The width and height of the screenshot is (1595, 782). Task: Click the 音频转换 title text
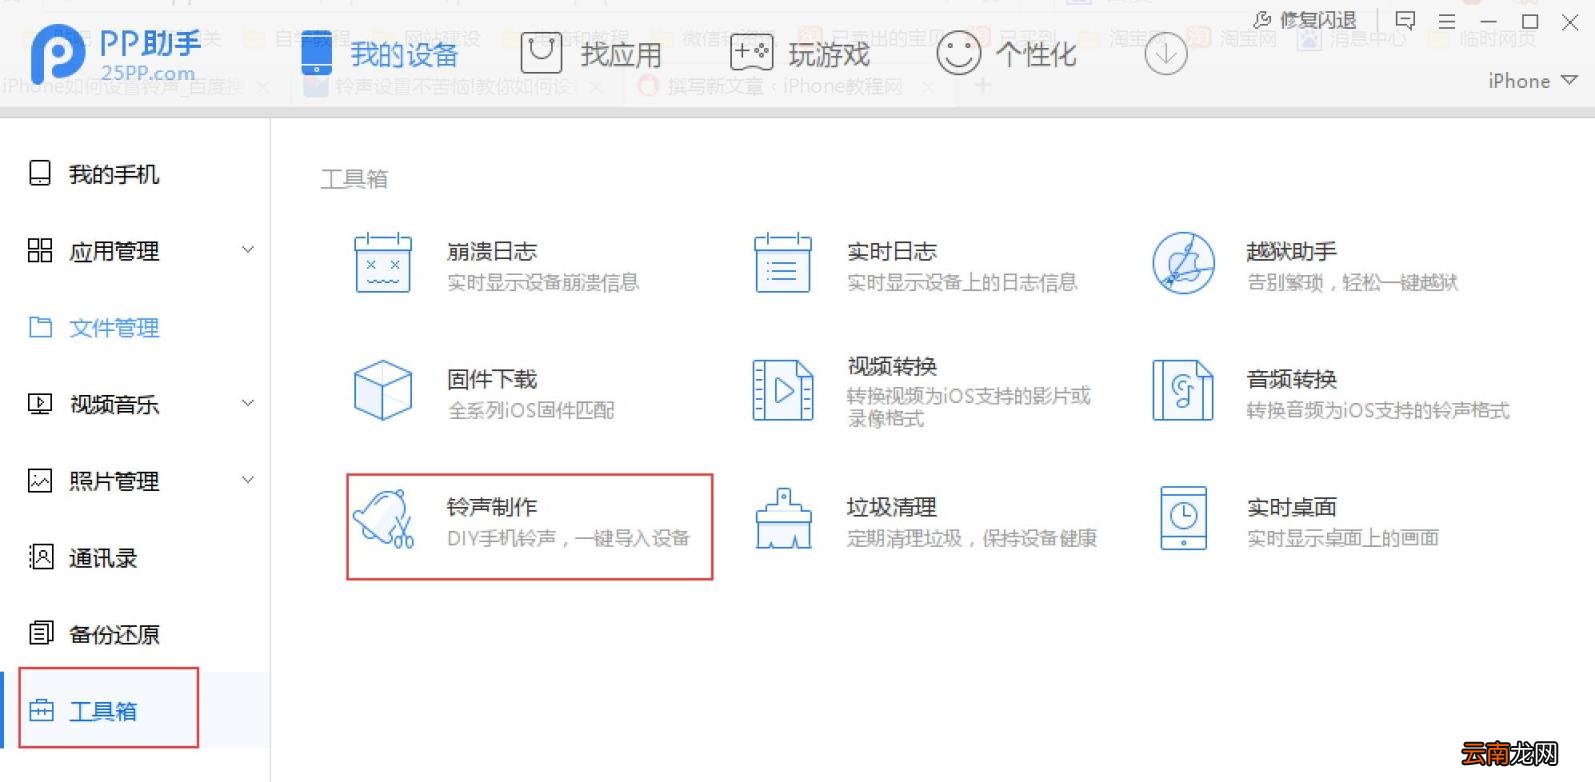1292,379
